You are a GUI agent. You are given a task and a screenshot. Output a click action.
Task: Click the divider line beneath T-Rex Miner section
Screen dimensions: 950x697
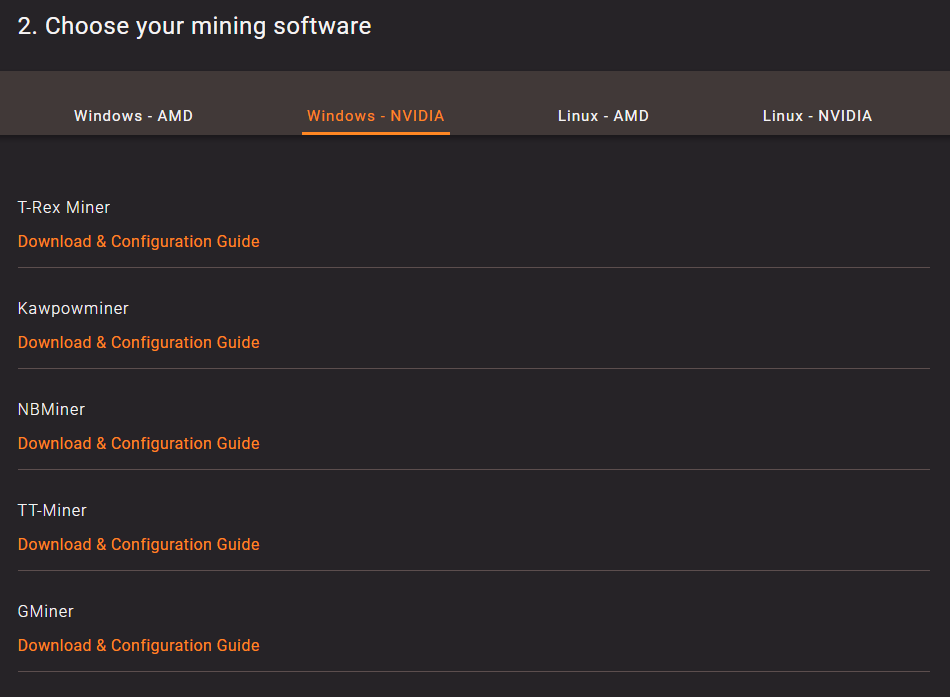(474, 267)
